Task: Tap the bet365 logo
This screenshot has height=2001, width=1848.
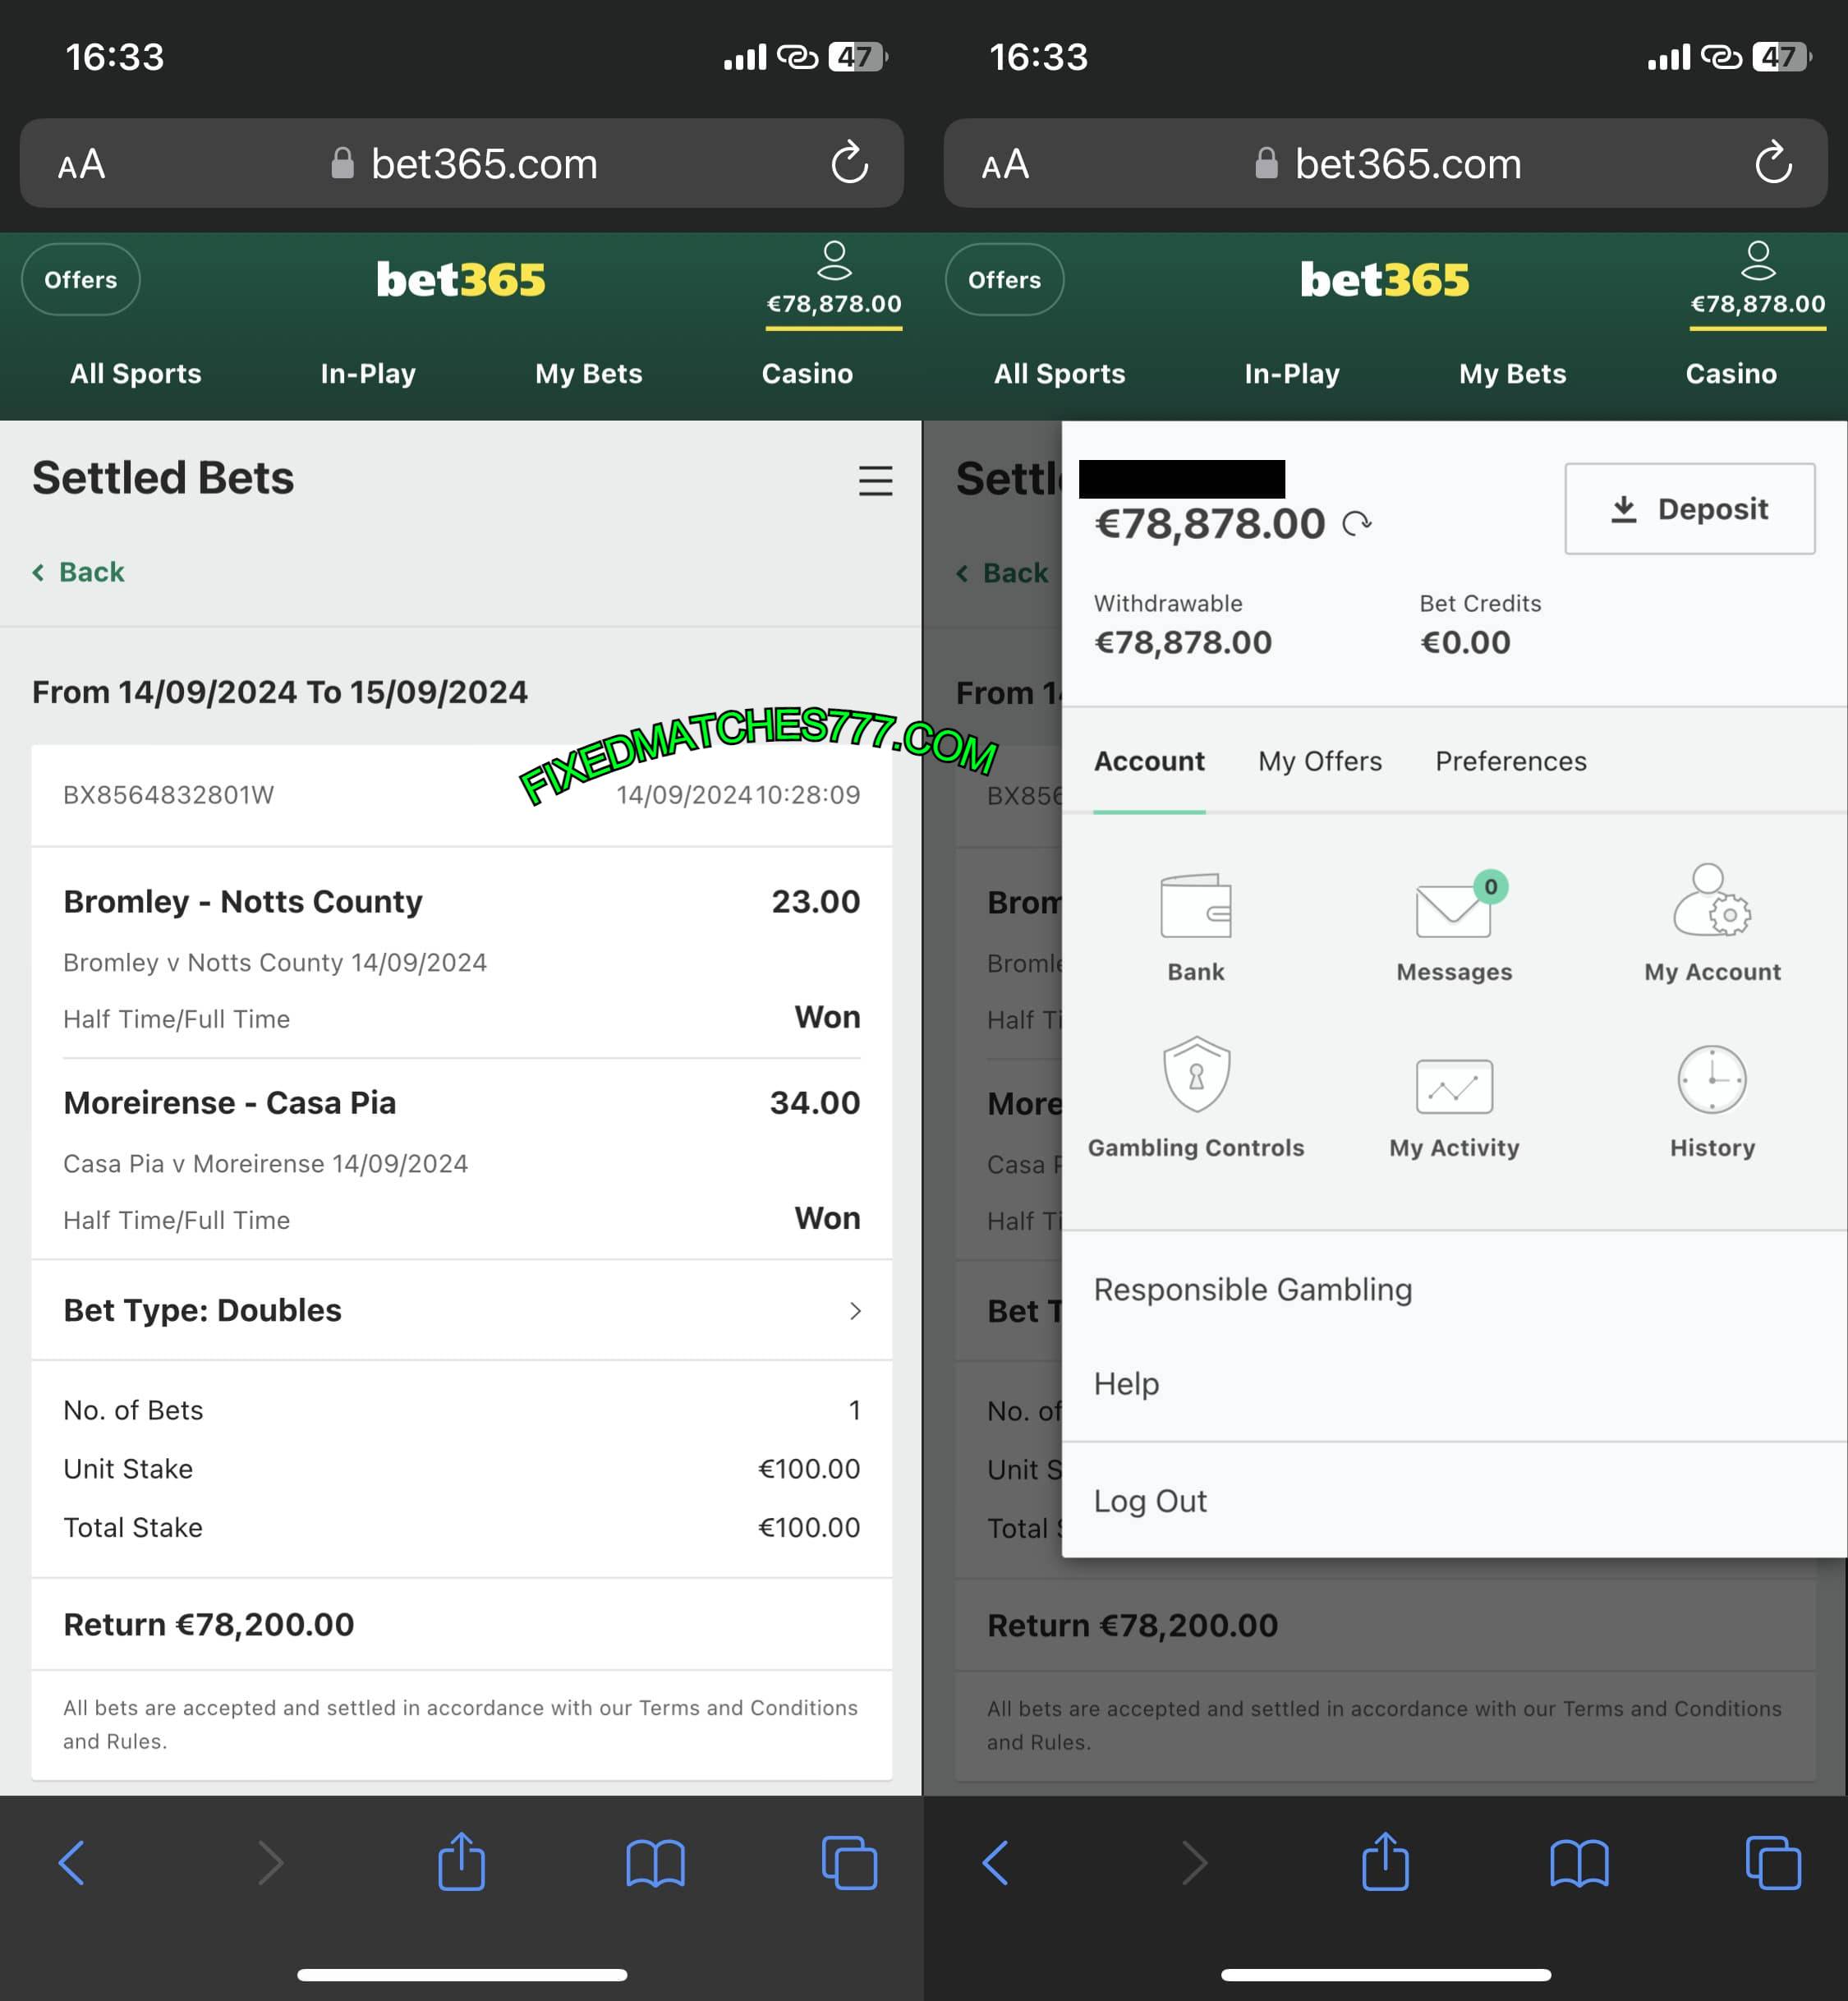Action: point(462,281)
